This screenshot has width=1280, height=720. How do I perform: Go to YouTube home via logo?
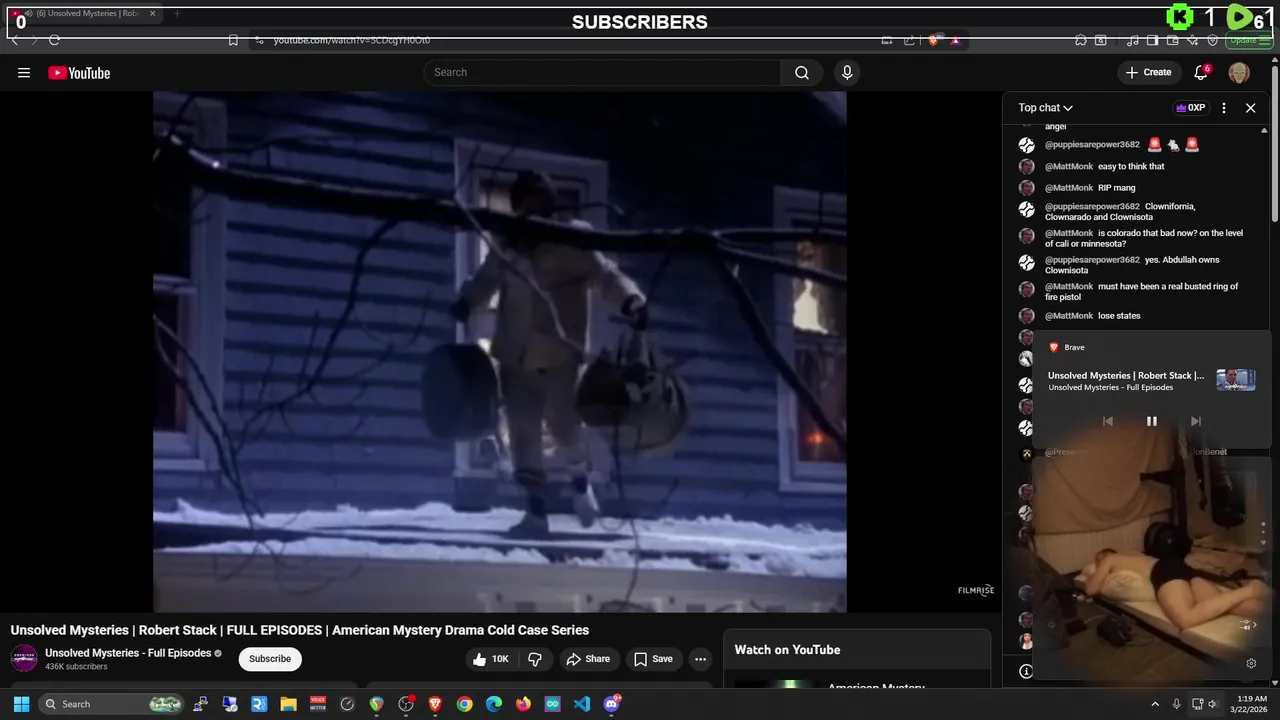[79, 73]
